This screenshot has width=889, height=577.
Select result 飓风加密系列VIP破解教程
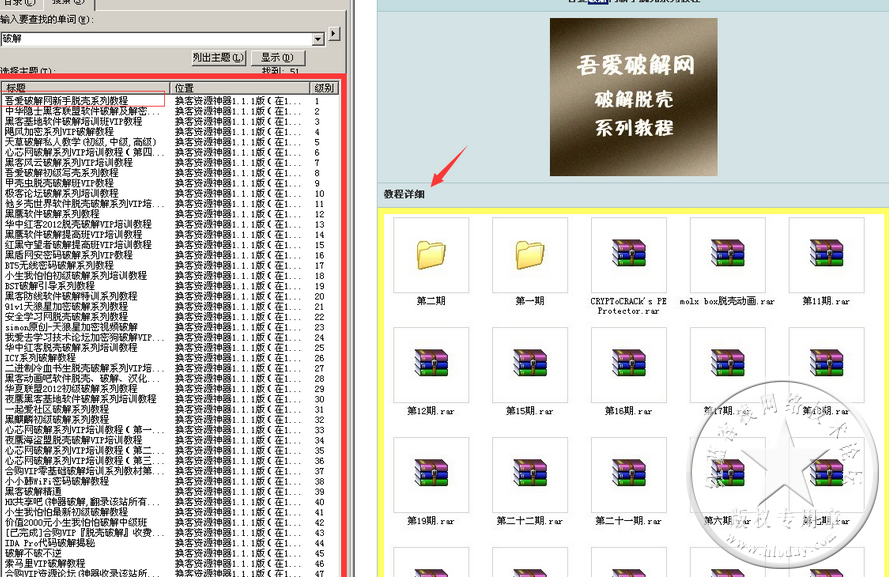[60, 131]
